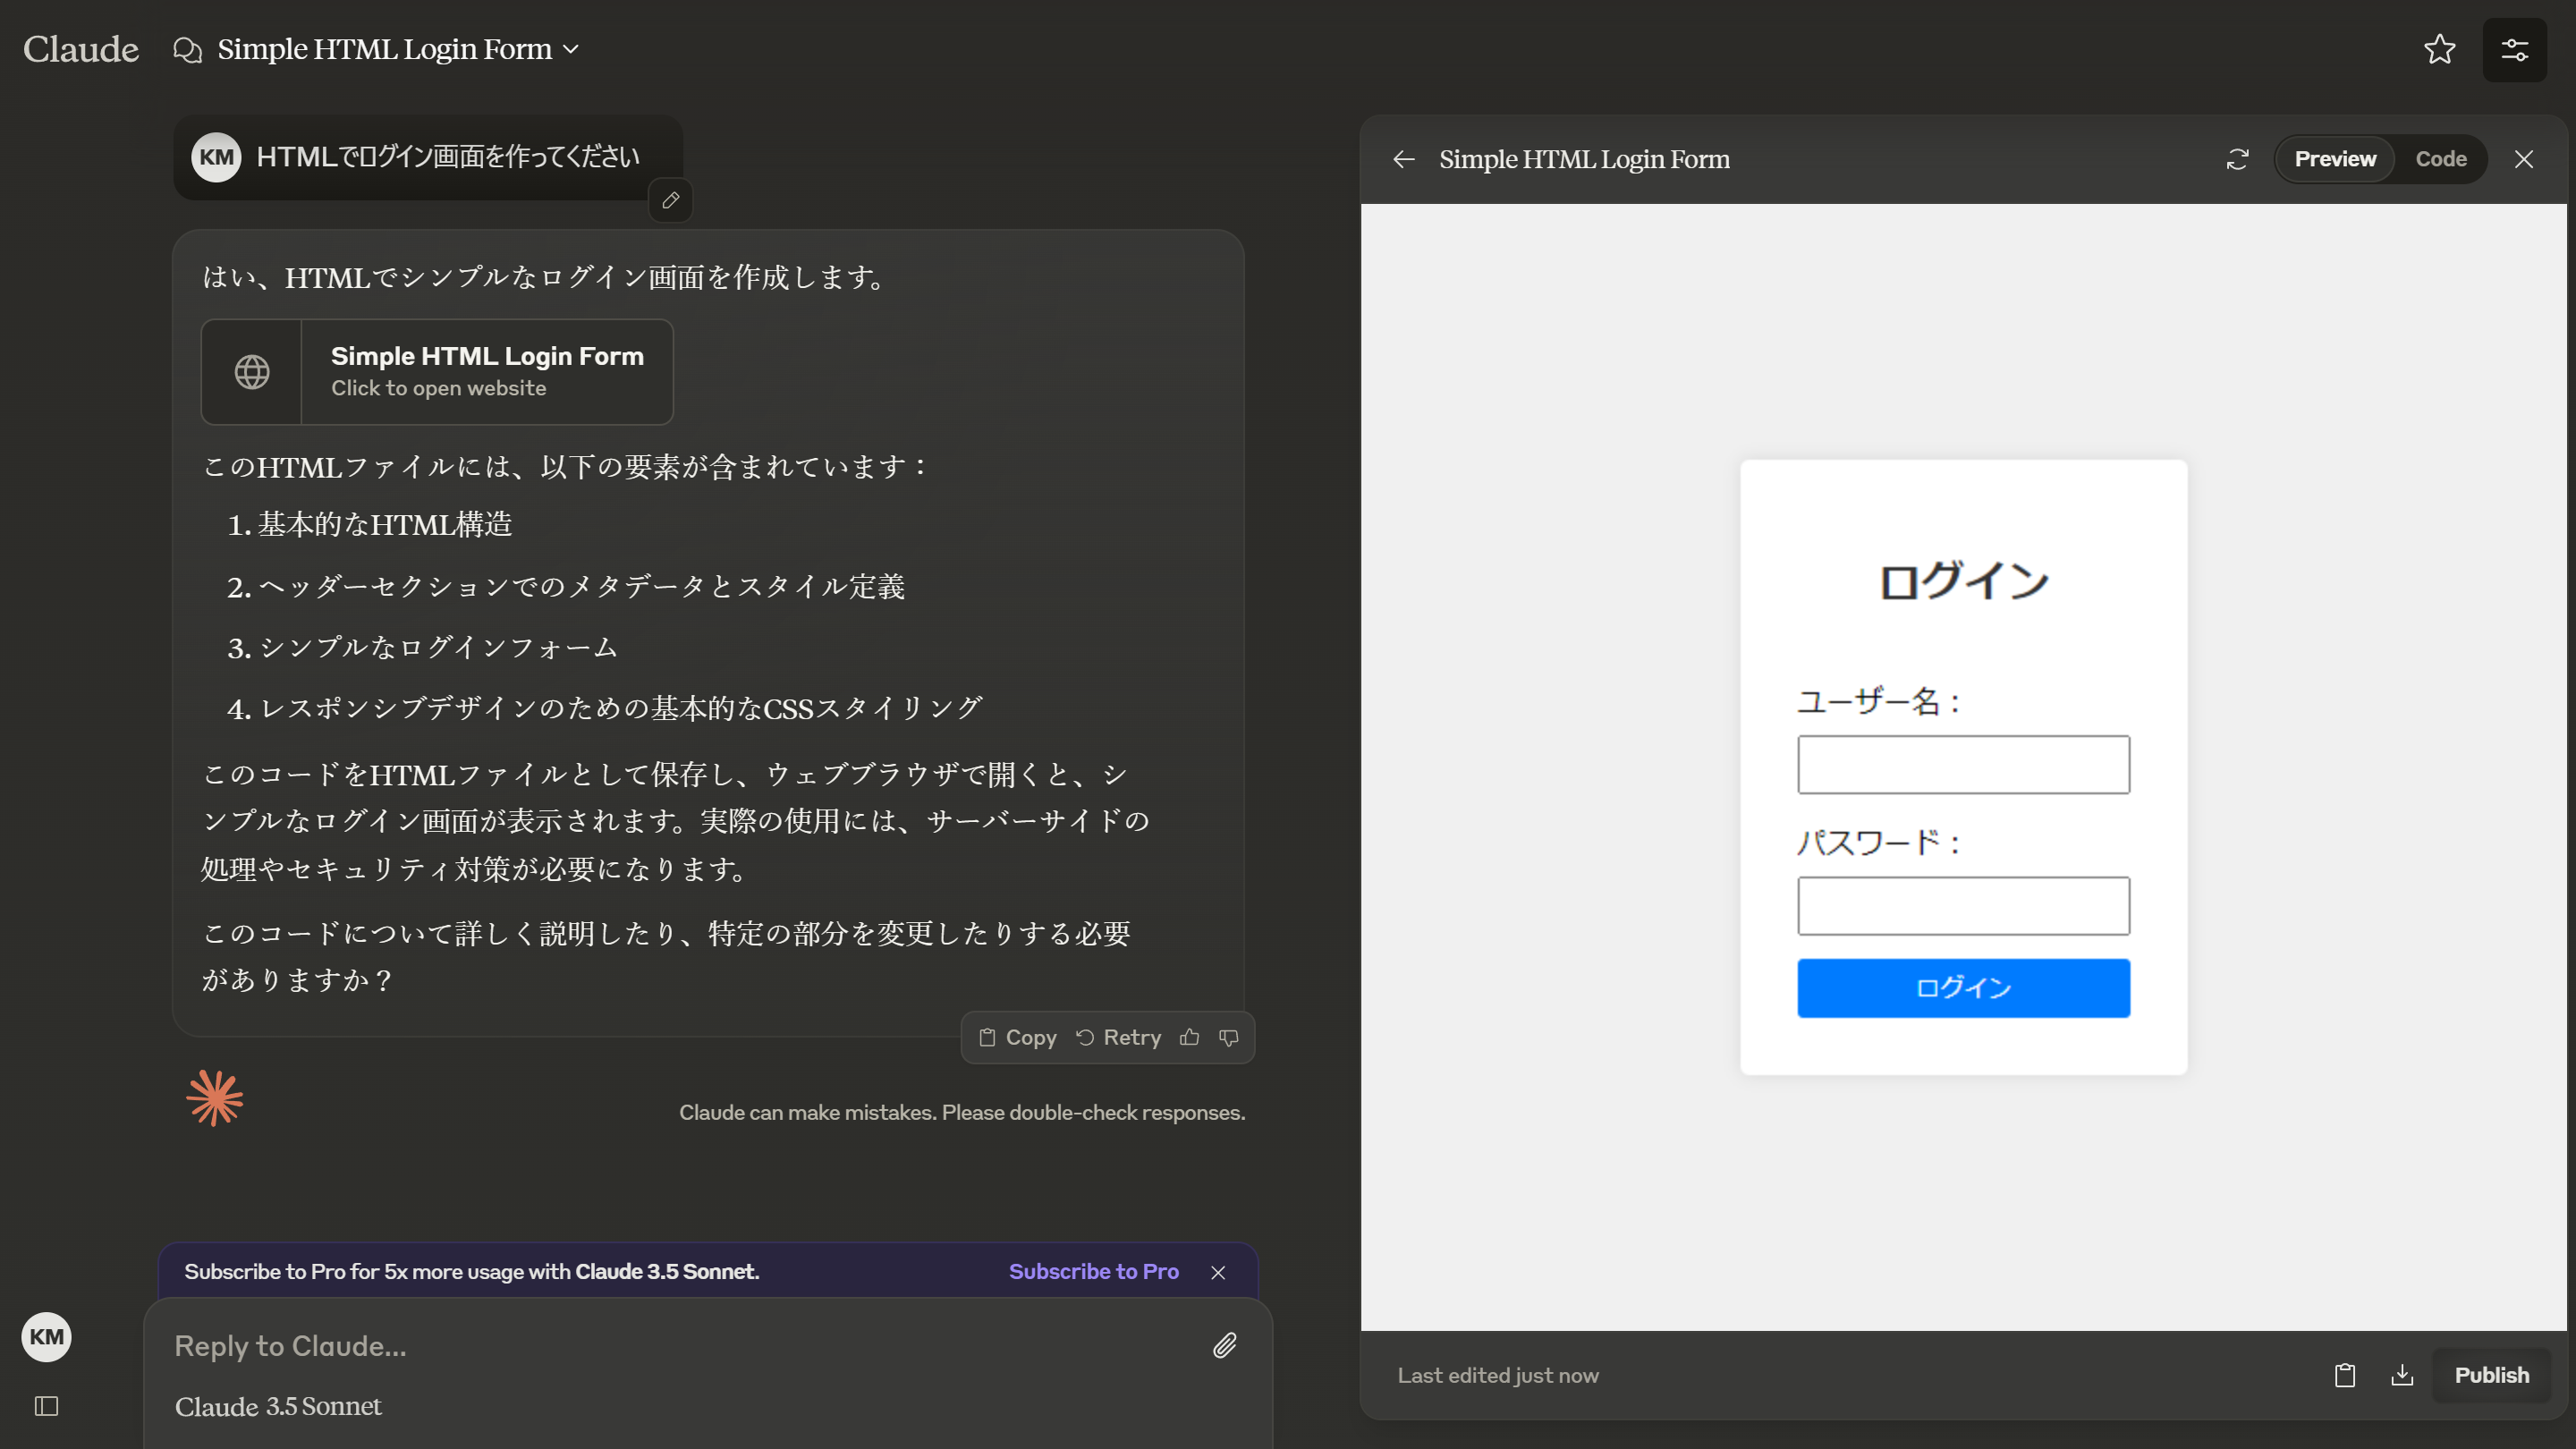Open KM user account menu
Viewport: 2576px width, 1449px height.
click(x=46, y=1337)
